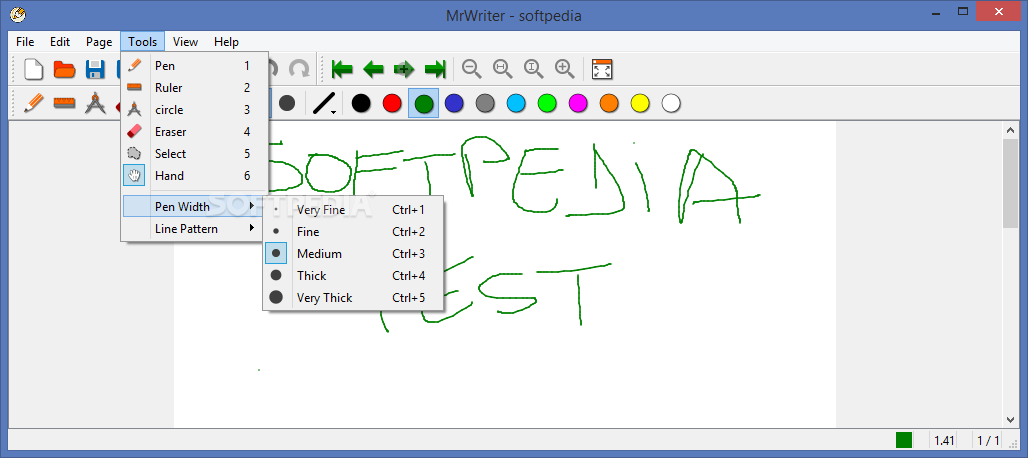Click the green current color indicator in status bar

pyautogui.click(x=904, y=440)
